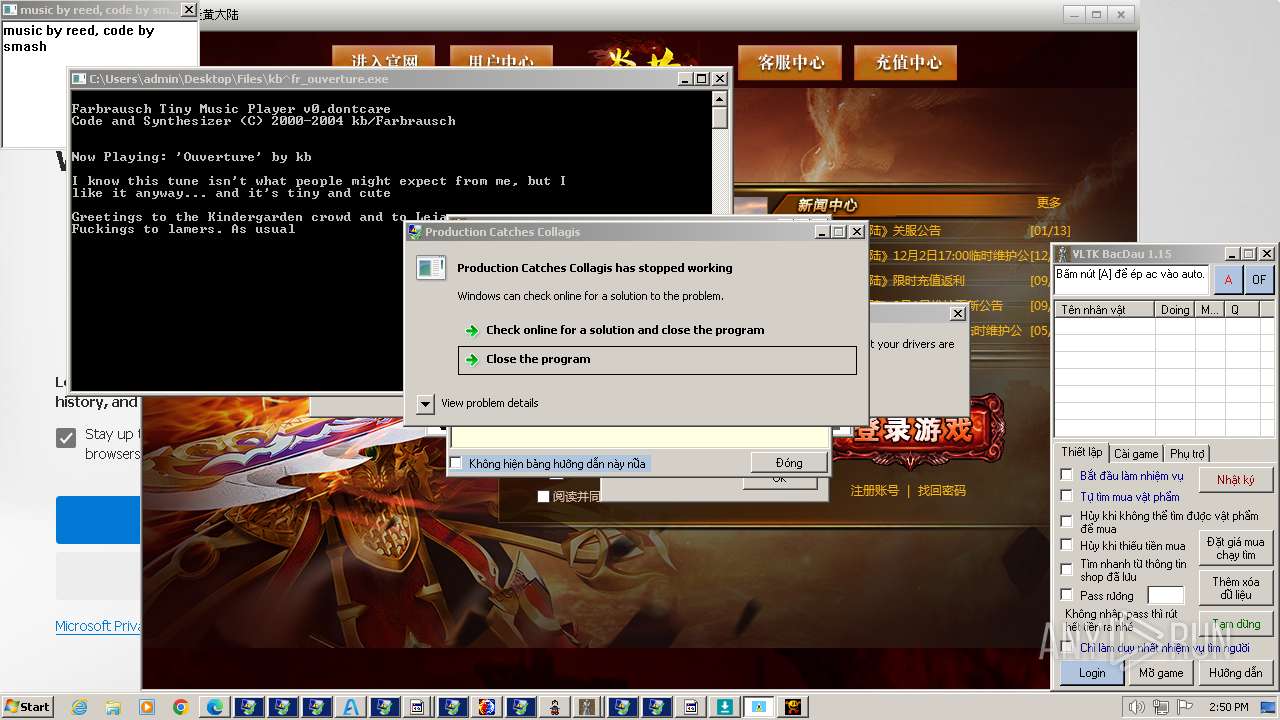Open Google Chrome from the taskbar

(181, 707)
